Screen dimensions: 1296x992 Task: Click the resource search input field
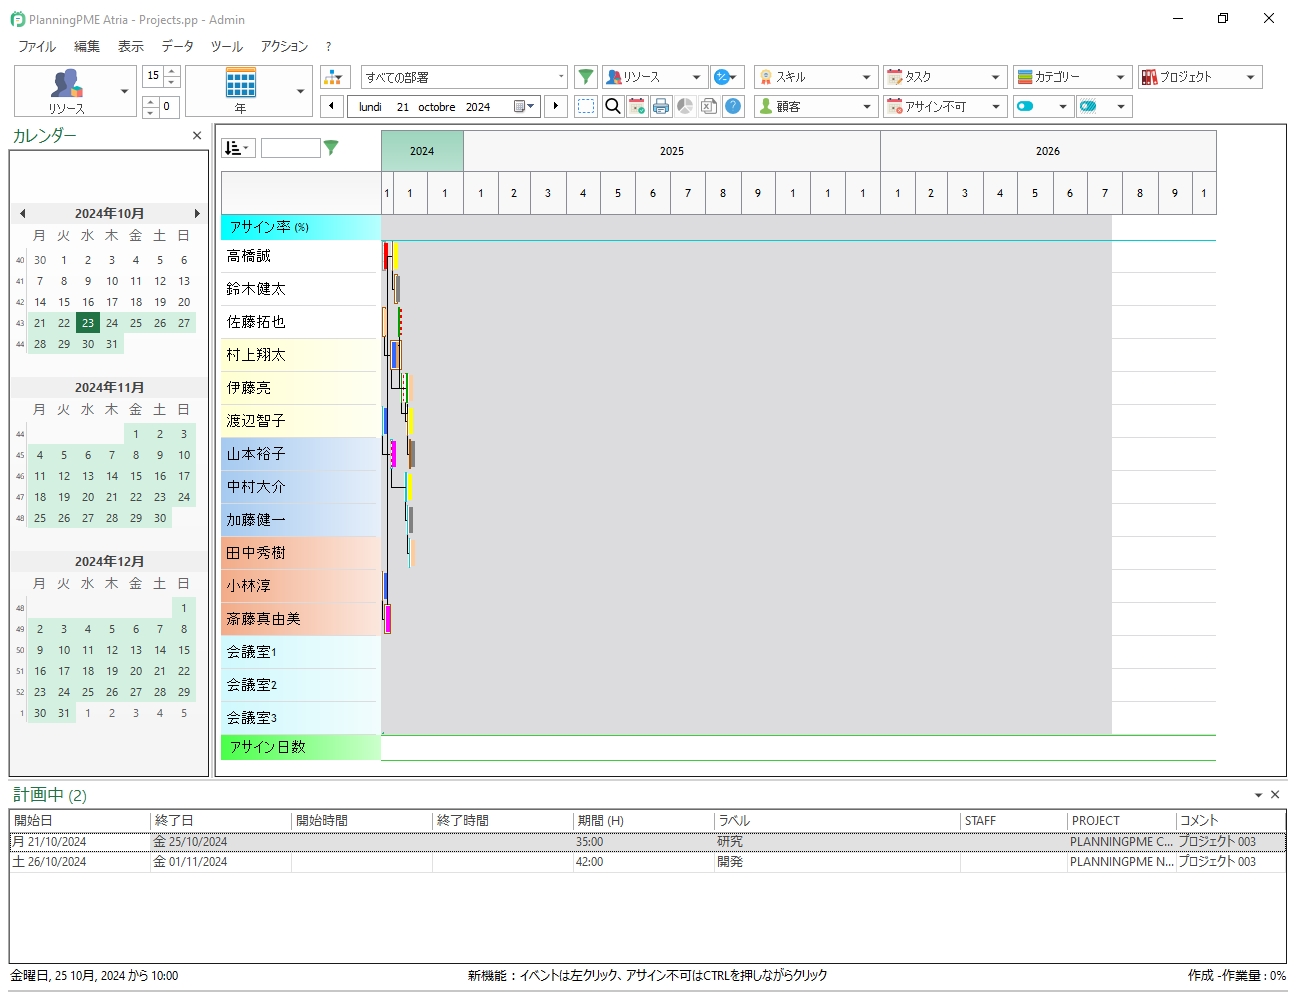coord(290,148)
